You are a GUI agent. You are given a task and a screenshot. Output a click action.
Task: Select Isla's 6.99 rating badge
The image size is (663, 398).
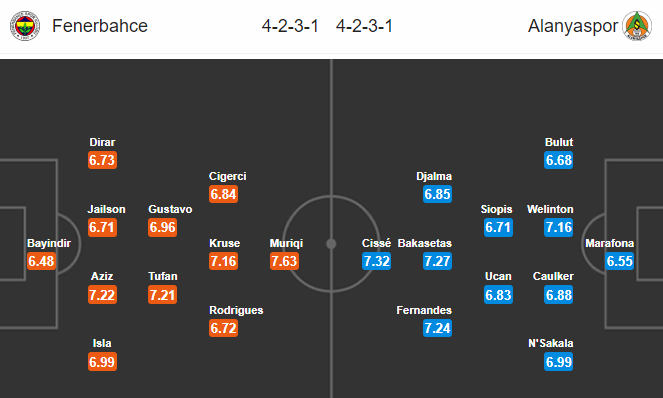pos(102,362)
